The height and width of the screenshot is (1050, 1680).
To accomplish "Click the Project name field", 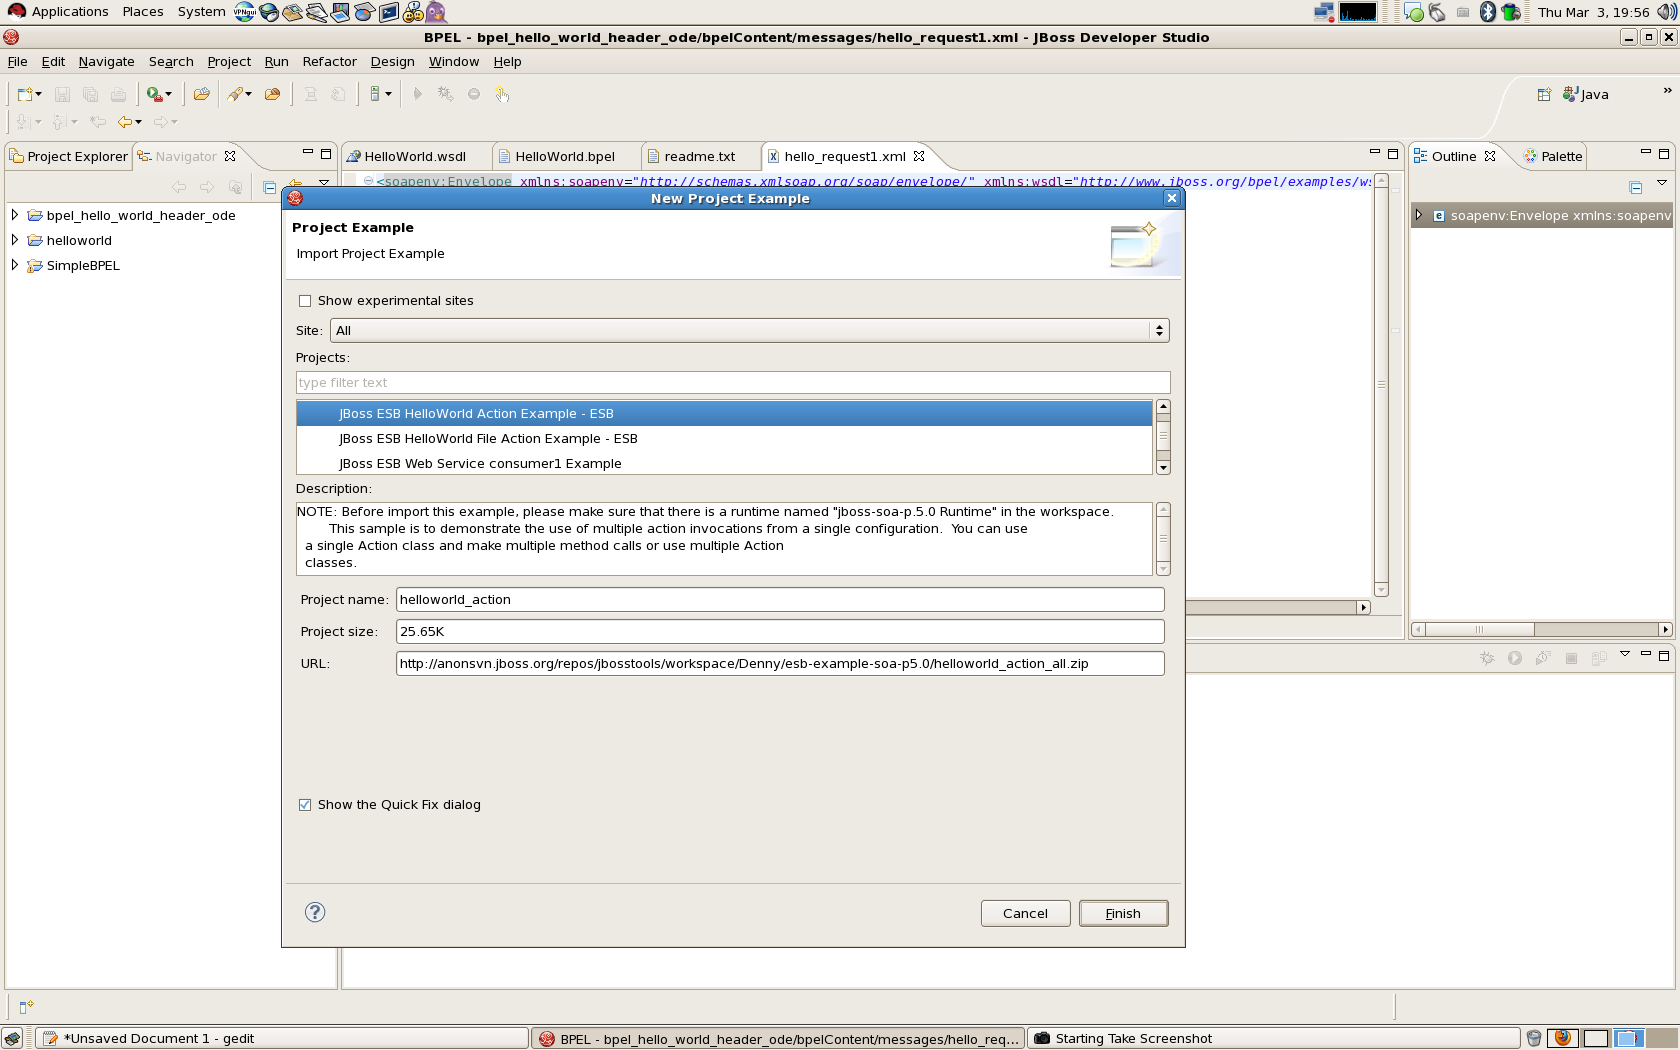I will pyautogui.click(x=780, y=600).
